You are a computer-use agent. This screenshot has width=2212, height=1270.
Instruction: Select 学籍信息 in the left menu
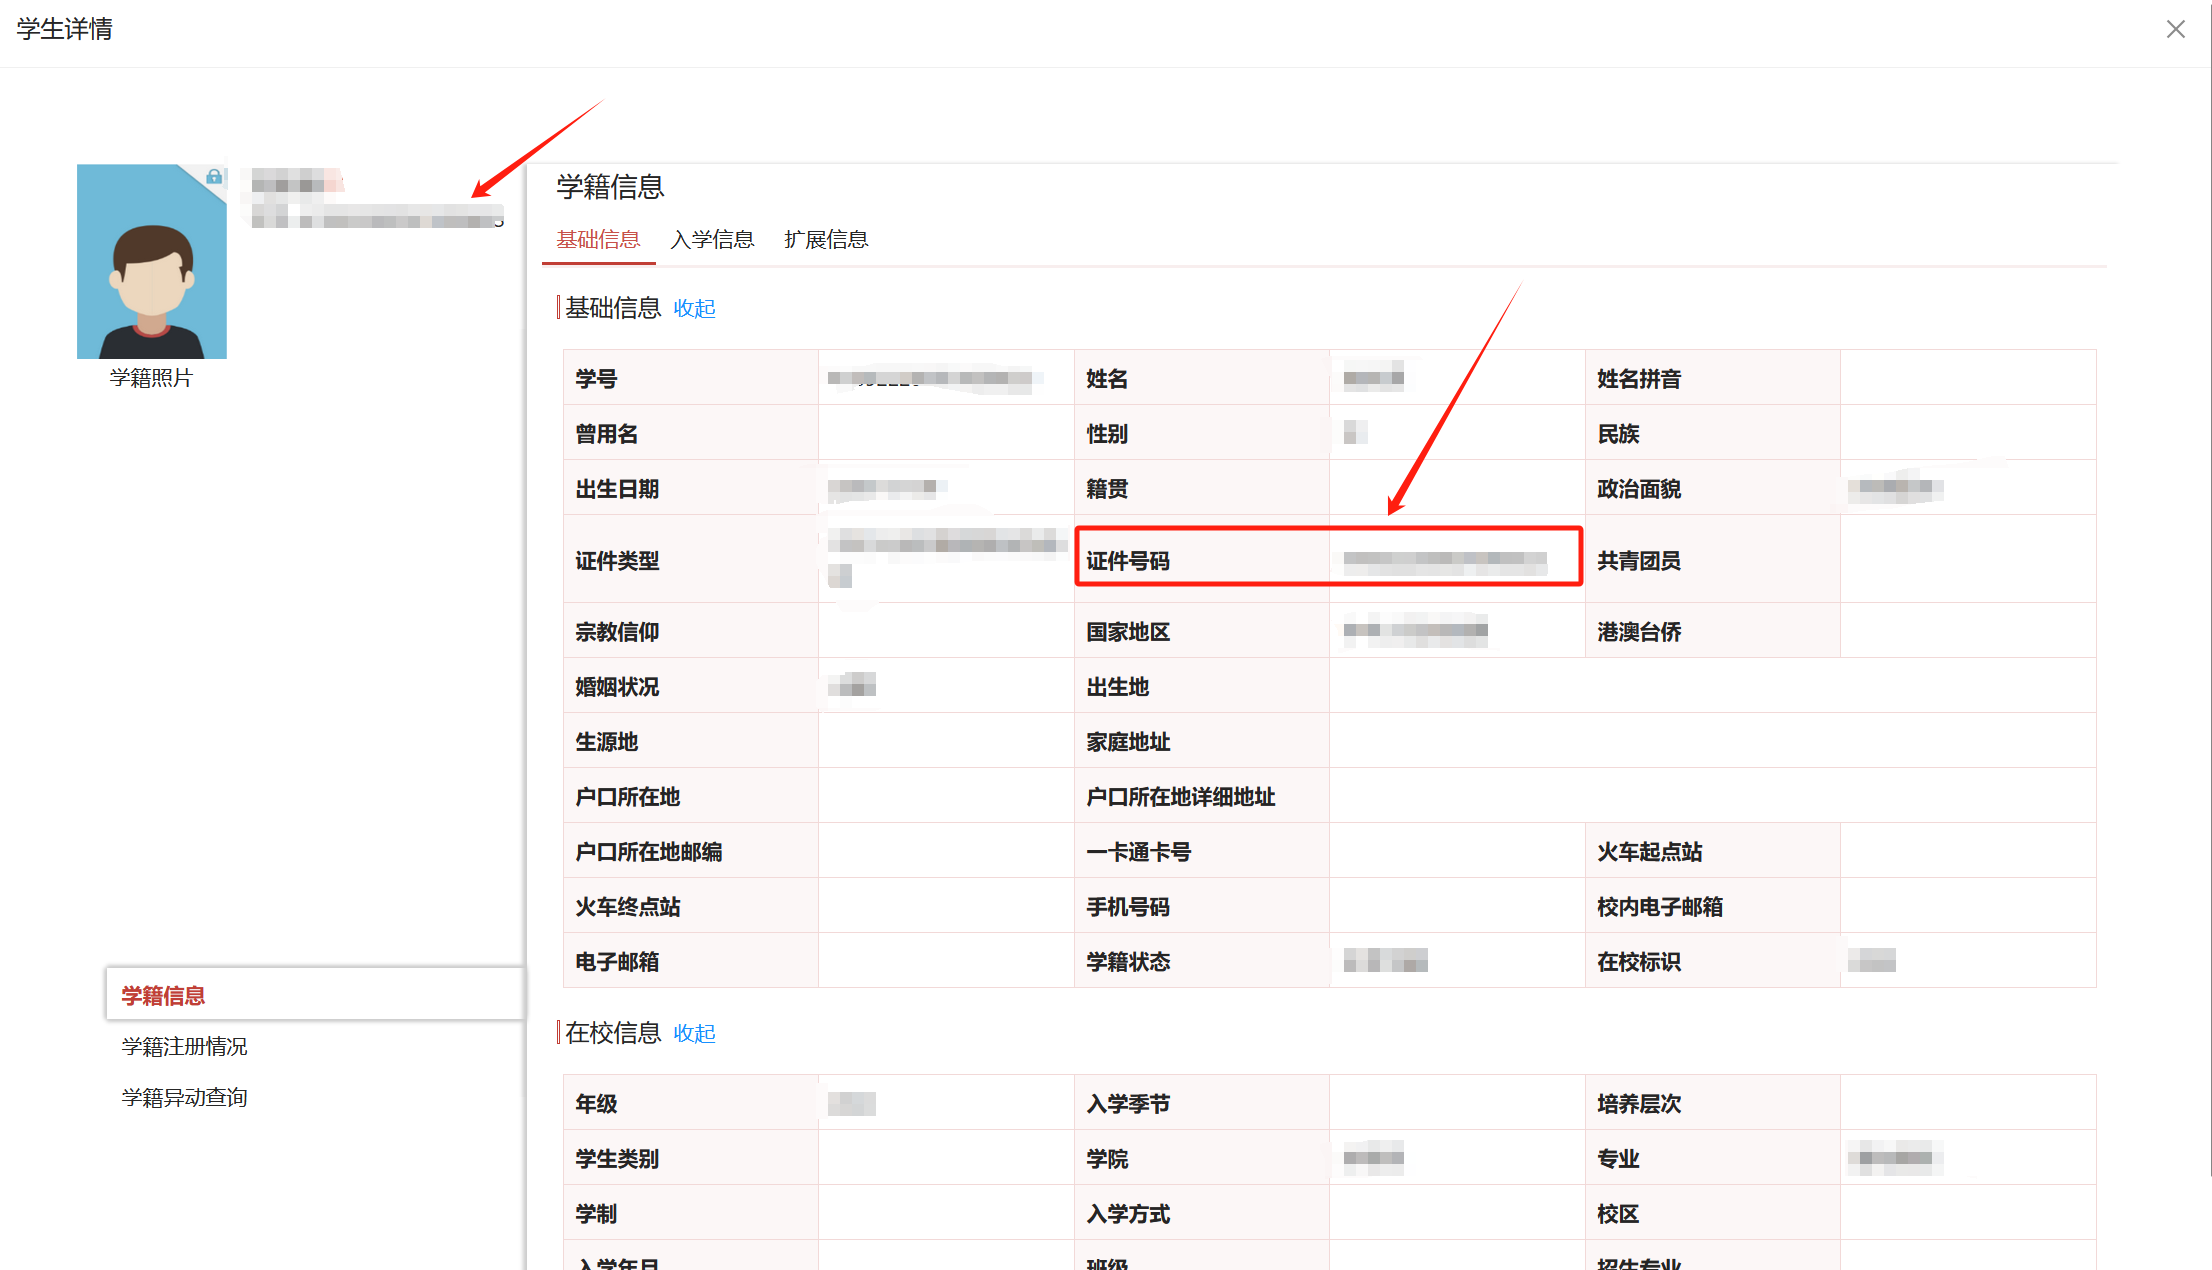point(163,995)
